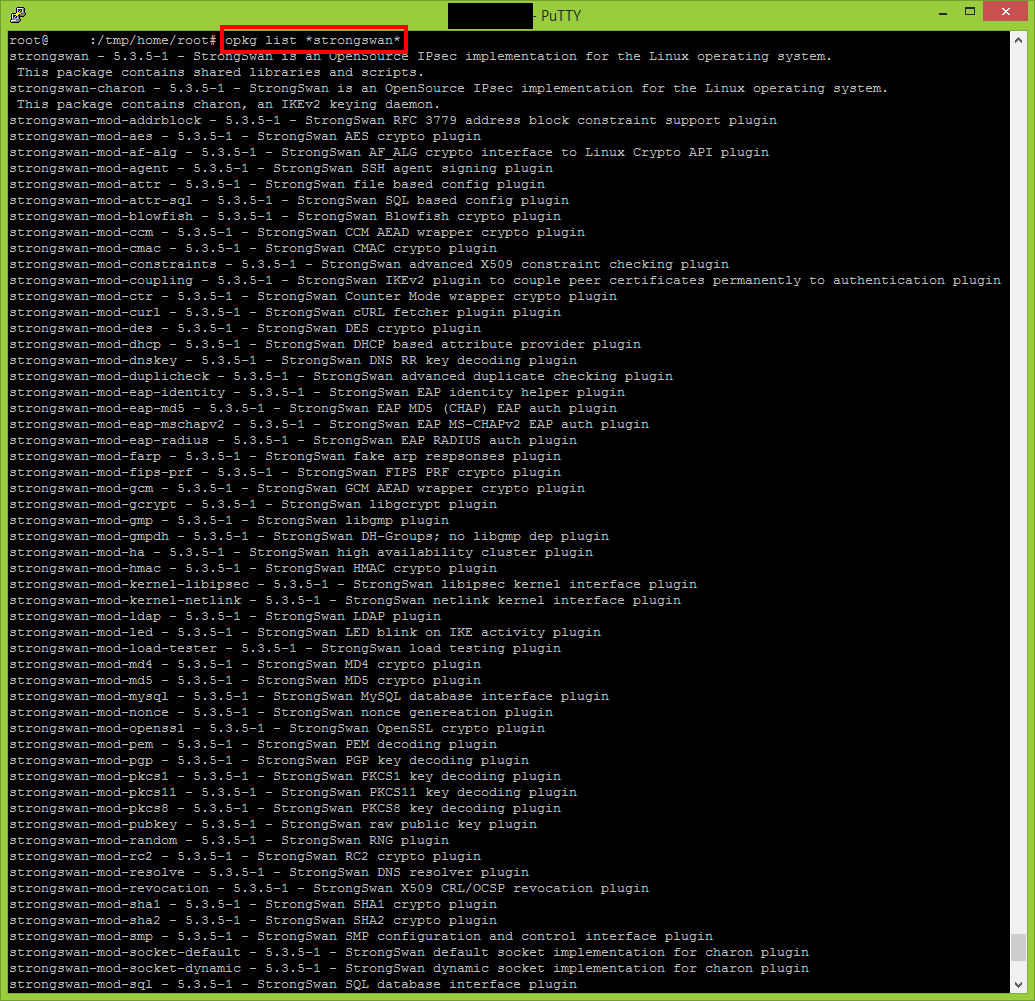This screenshot has width=1035, height=1001.
Task: Click the strongswan-mod-eap-md5 line
Action: [313, 408]
